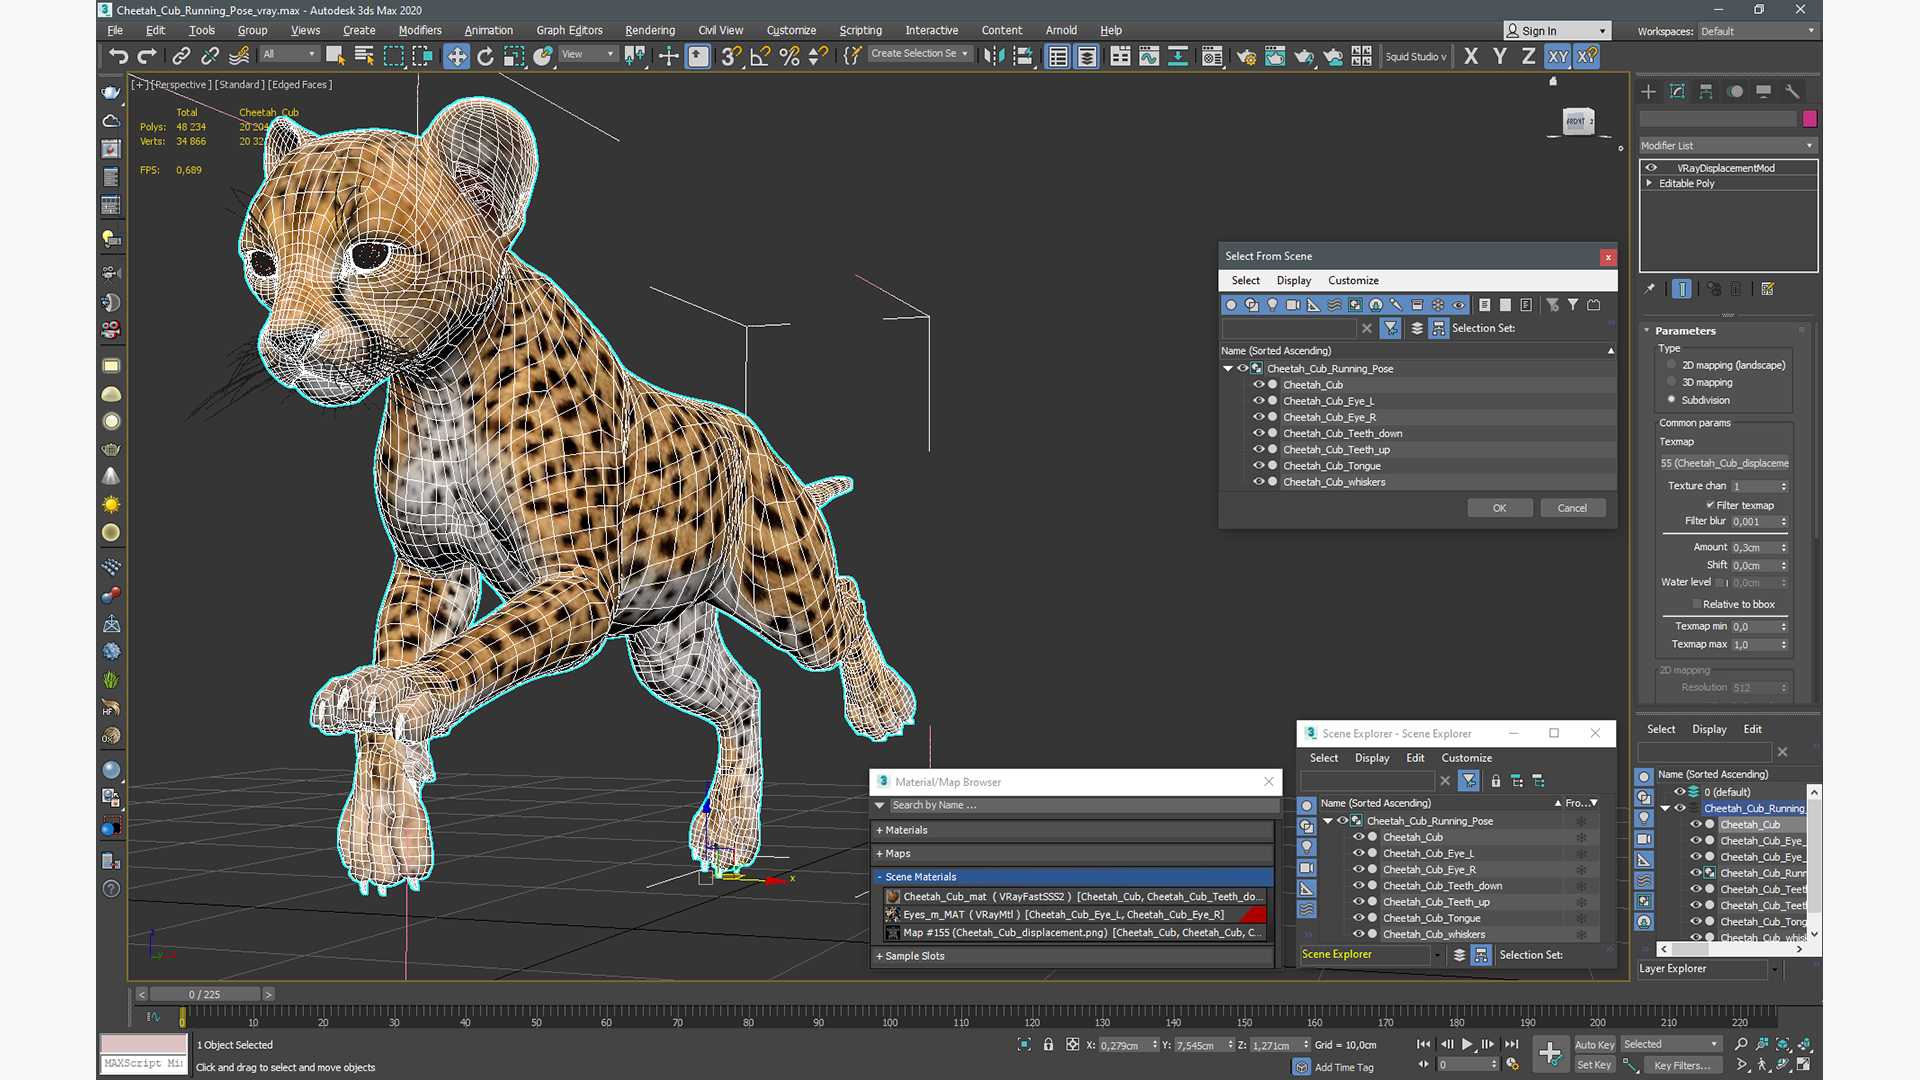The image size is (1920, 1080).
Task: Select the Select and Link tool
Action: (181, 56)
